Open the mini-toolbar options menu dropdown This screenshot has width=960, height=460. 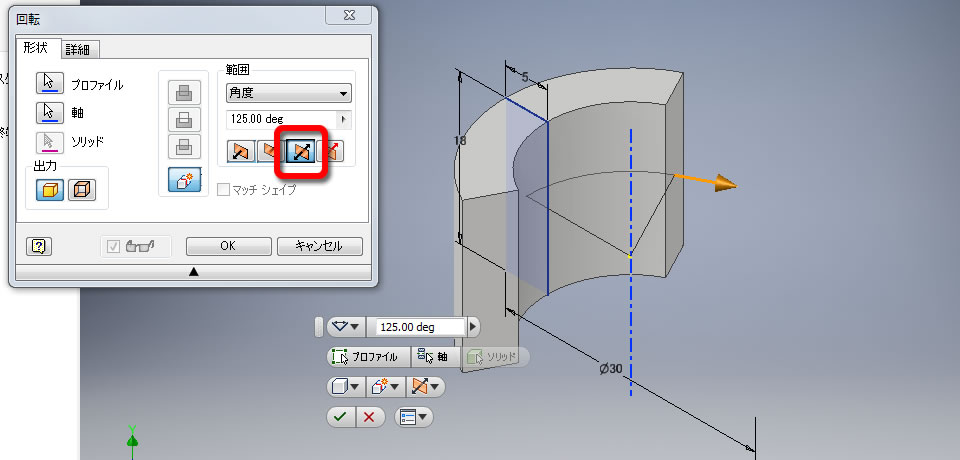(414, 417)
